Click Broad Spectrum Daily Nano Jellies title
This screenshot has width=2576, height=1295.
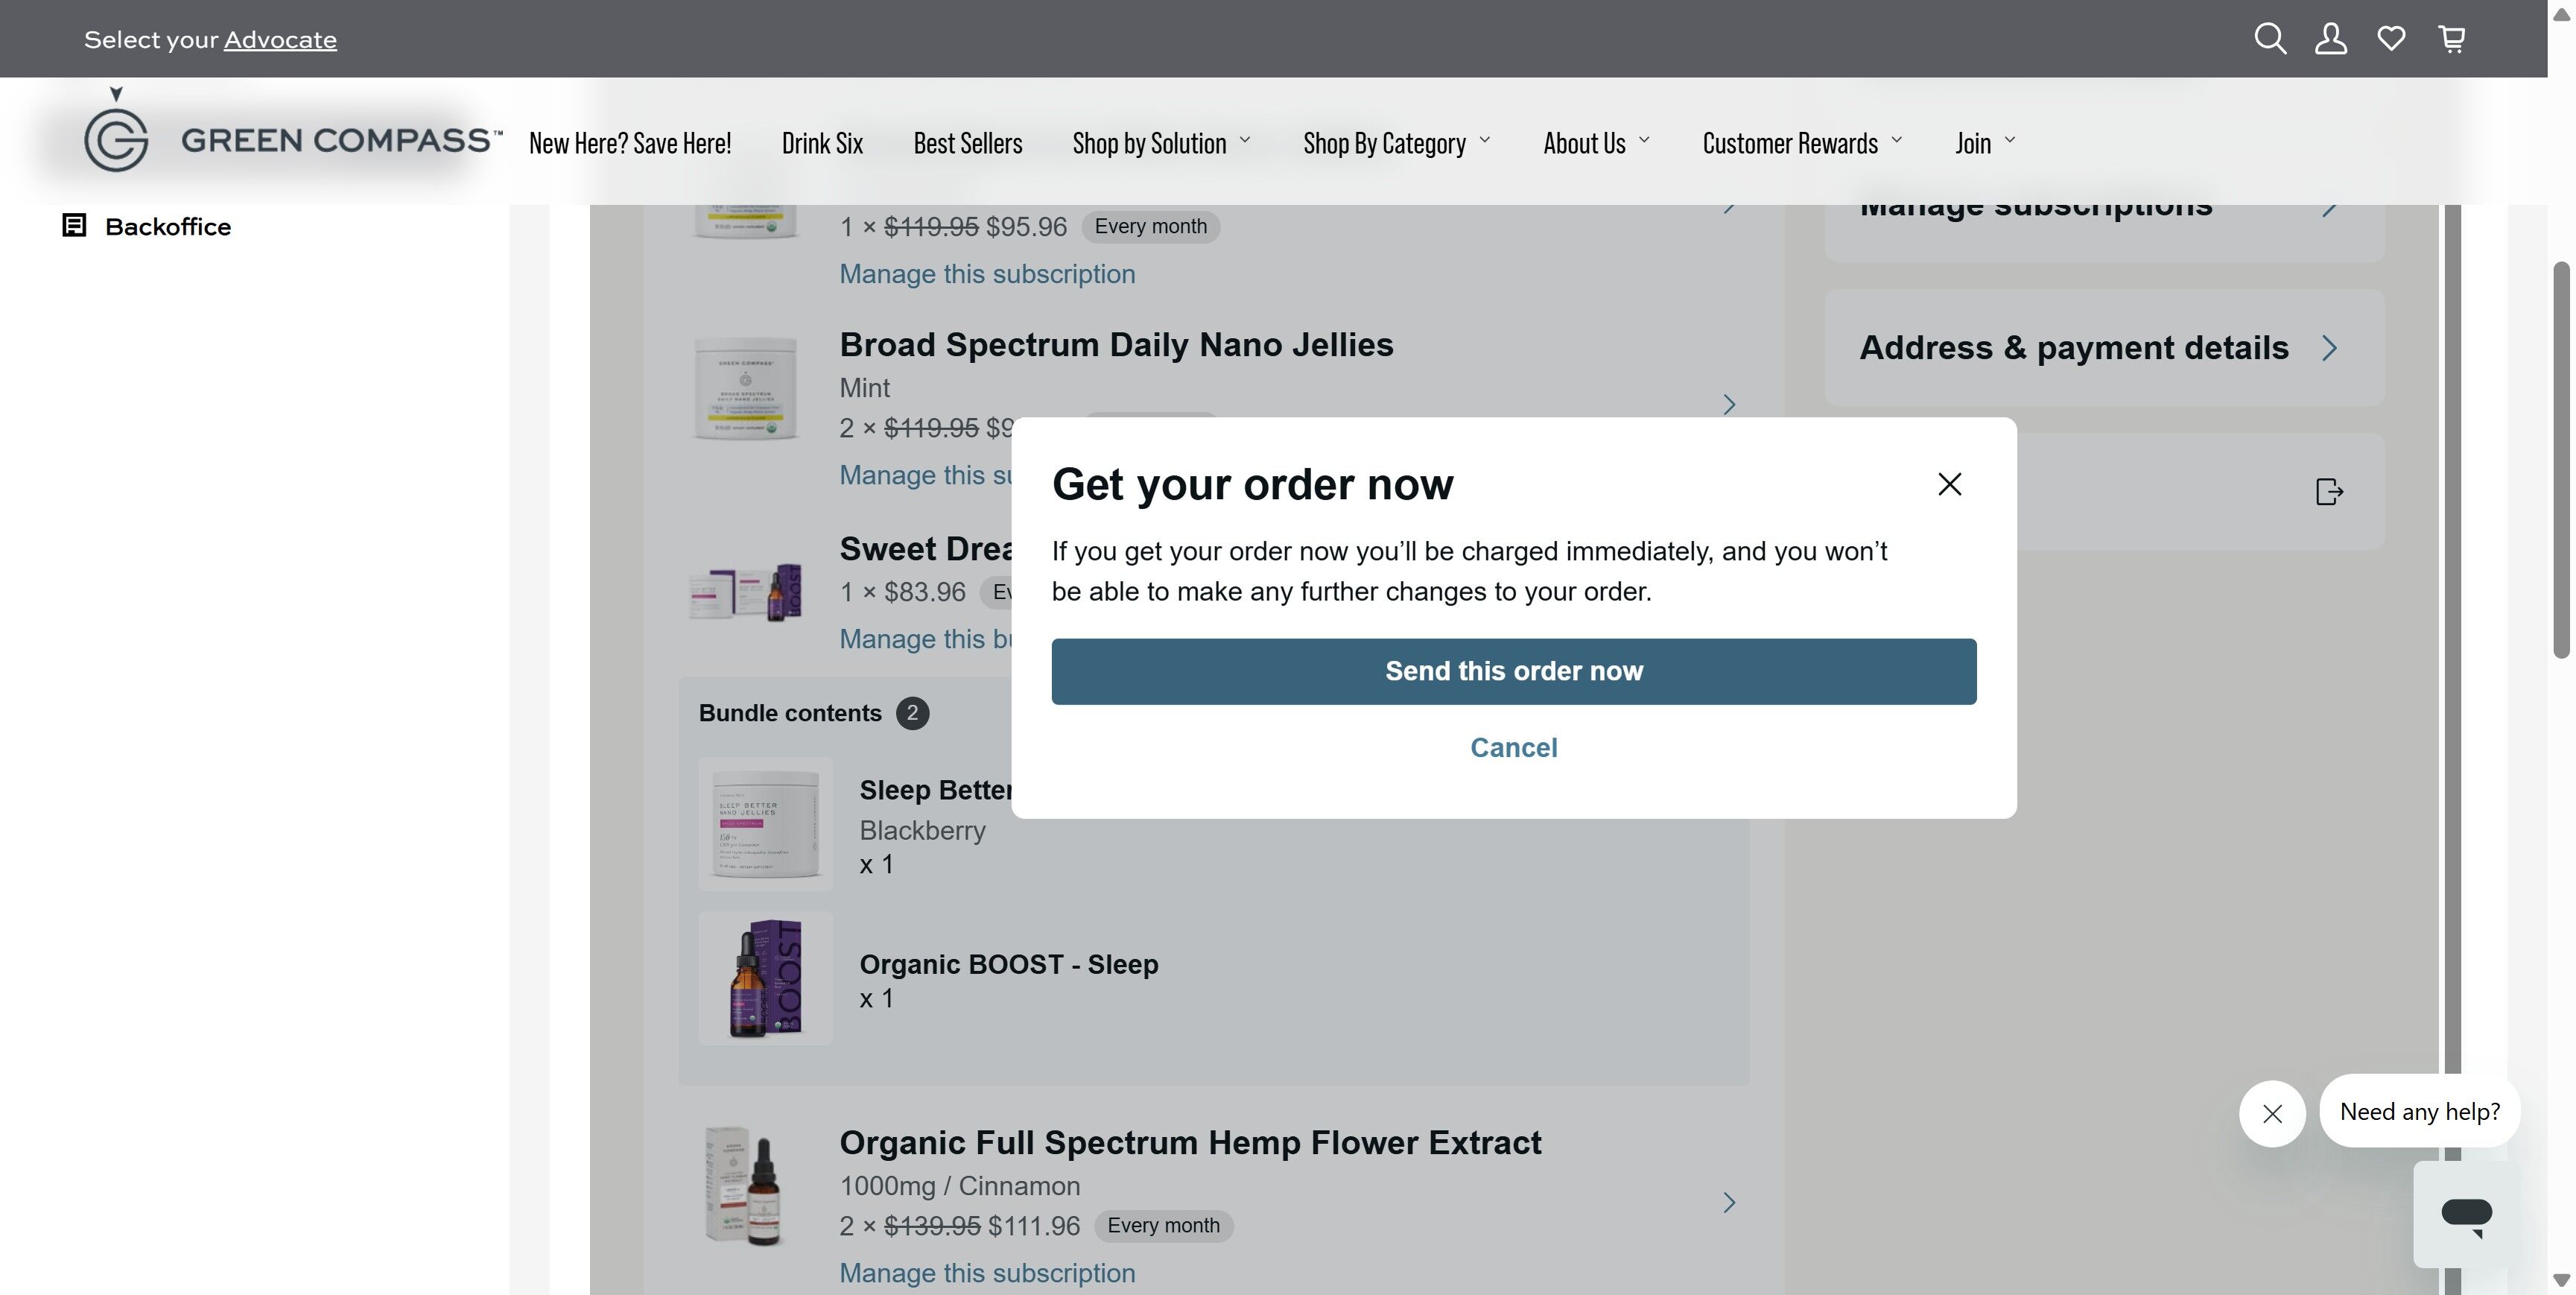pos(1116,344)
